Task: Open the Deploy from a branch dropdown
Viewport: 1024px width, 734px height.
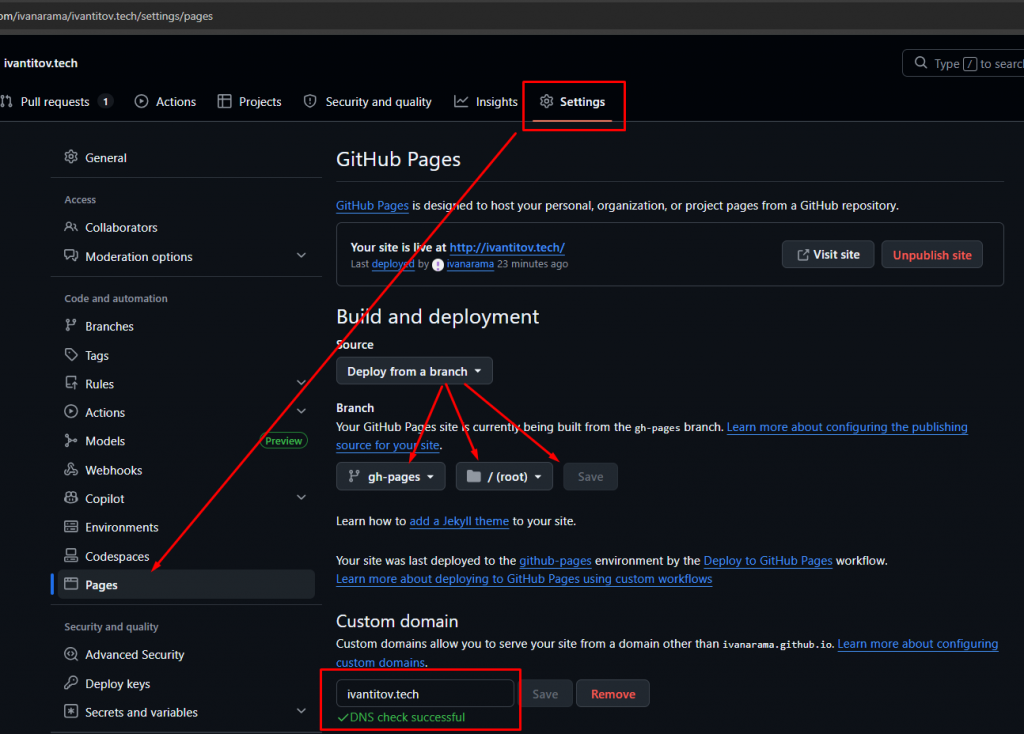Action: [414, 371]
